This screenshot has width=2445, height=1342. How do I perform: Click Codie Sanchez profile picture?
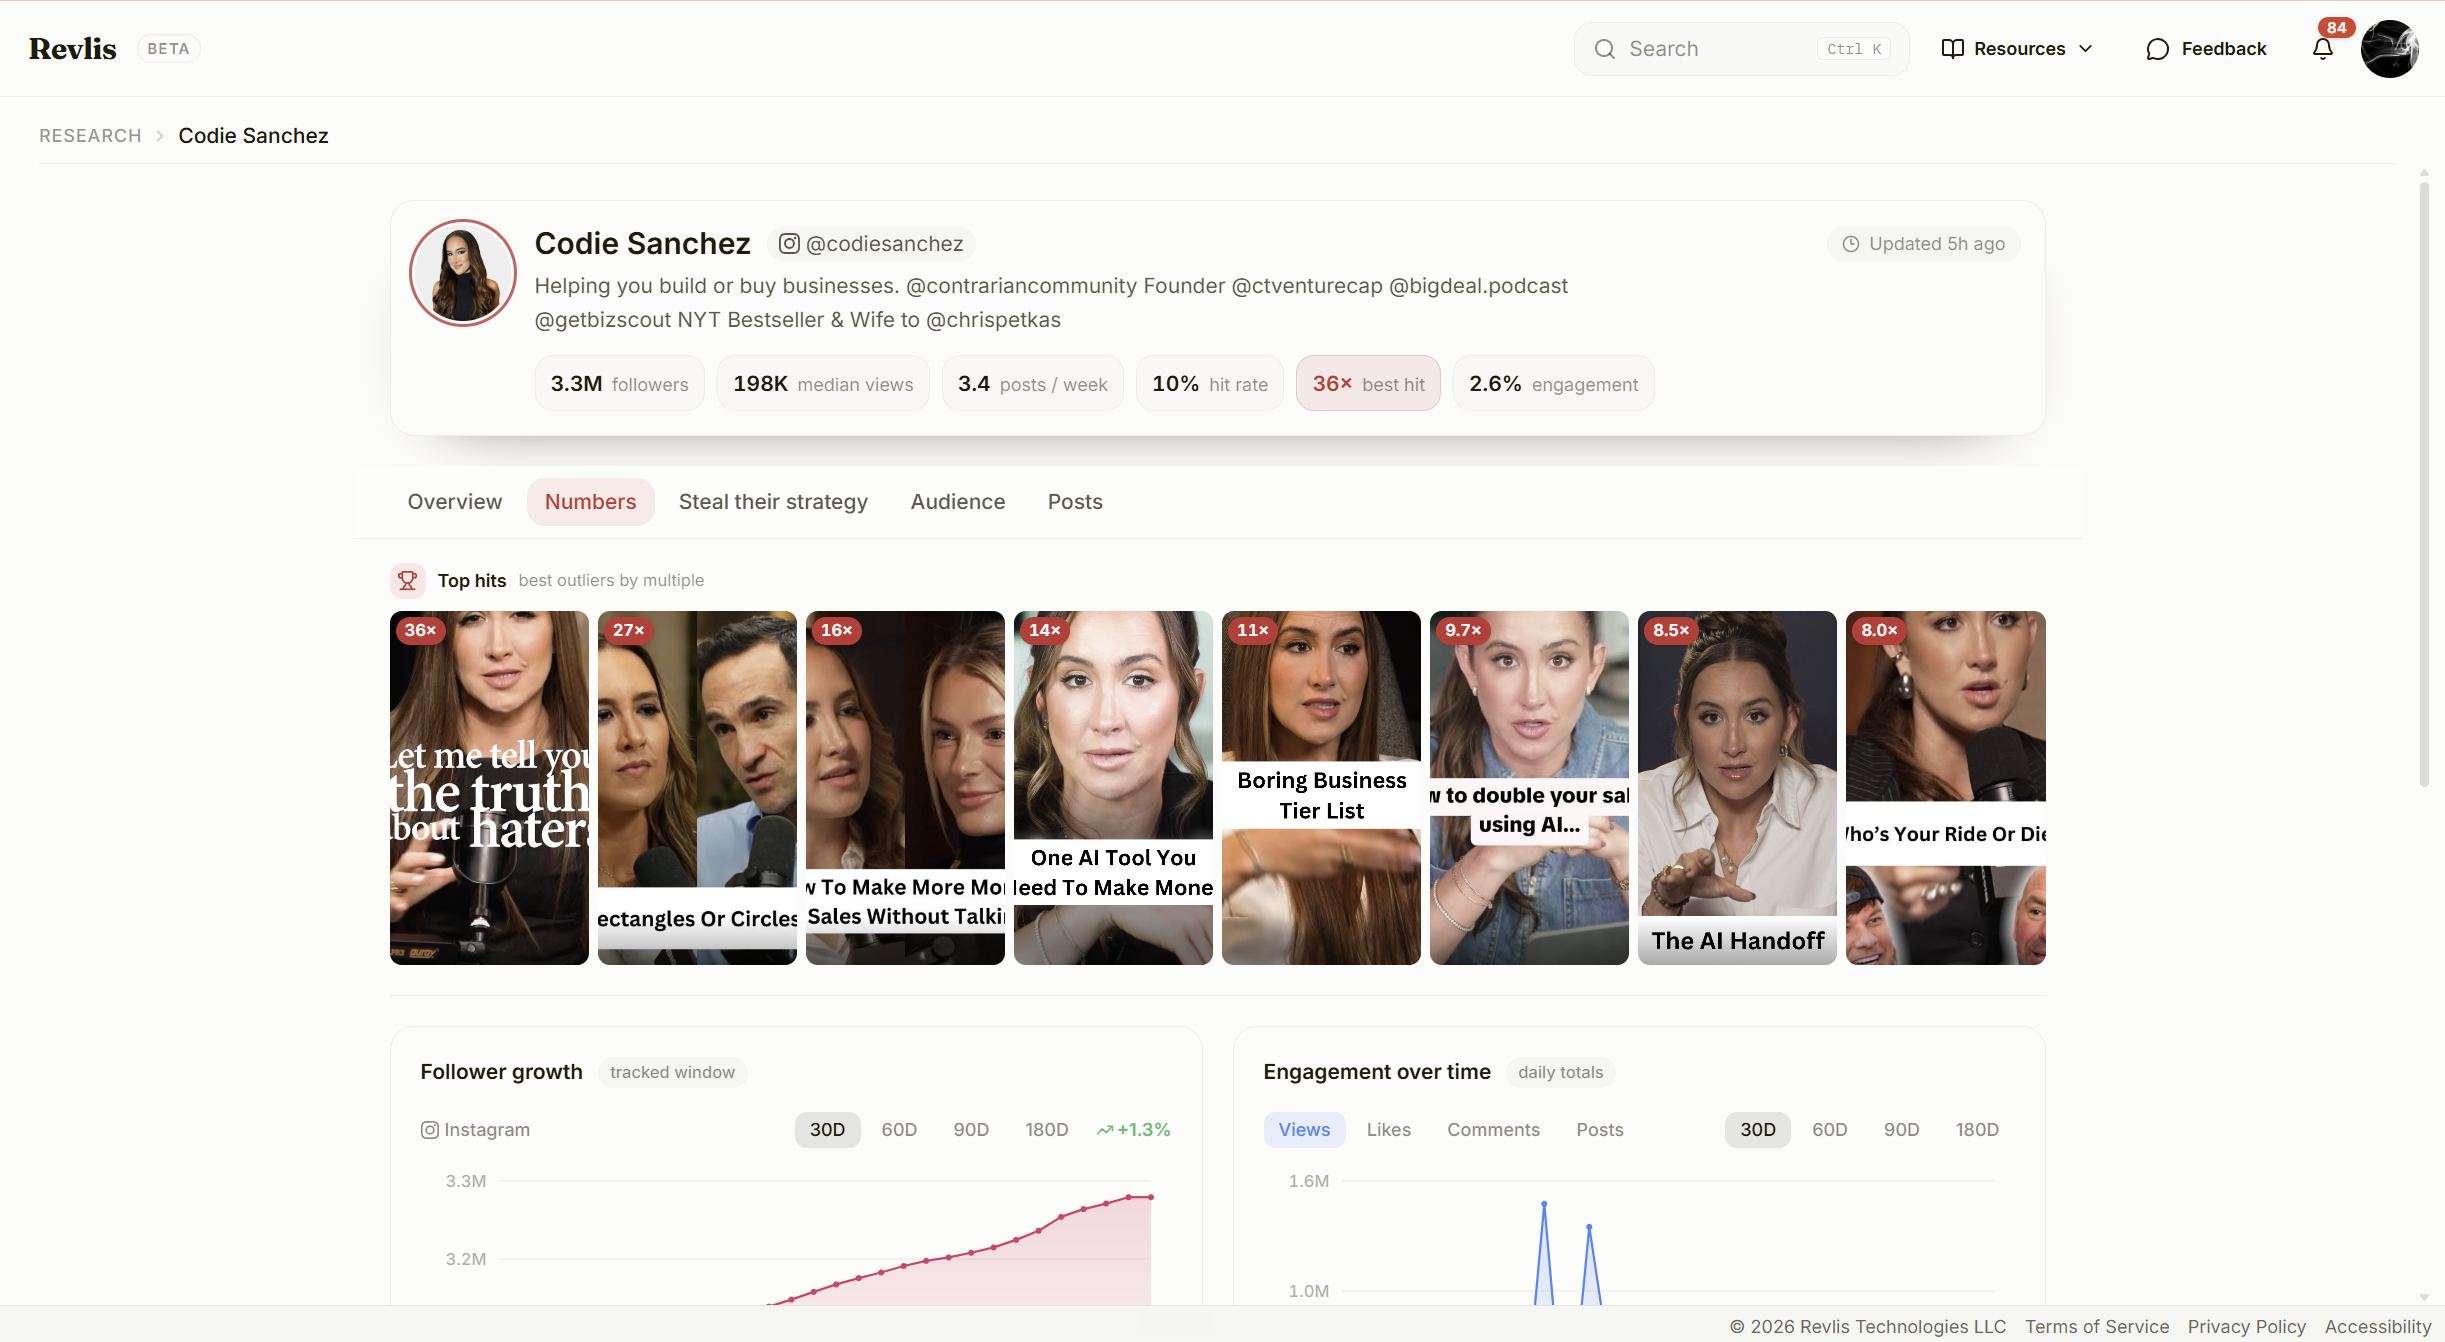coord(462,273)
